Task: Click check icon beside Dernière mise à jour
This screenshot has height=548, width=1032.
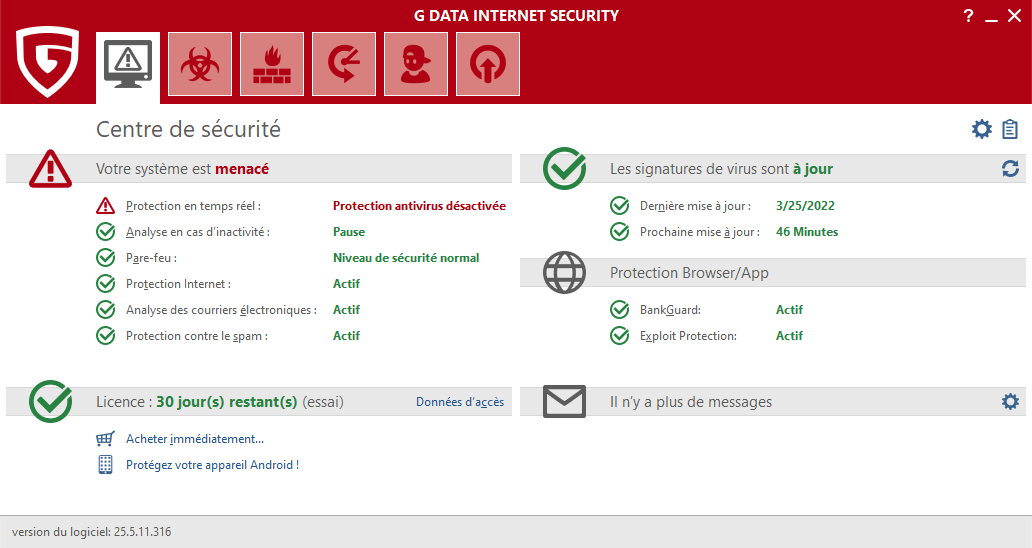Action: pos(619,206)
